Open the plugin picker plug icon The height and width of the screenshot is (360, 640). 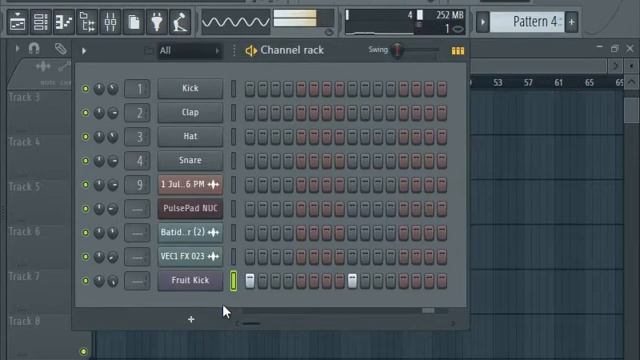pyautogui.click(x=157, y=22)
